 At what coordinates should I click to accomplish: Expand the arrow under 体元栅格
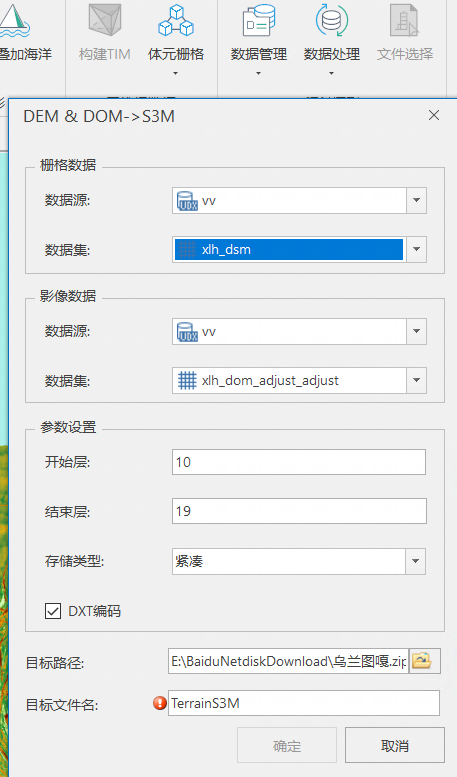click(x=175, y=73)
